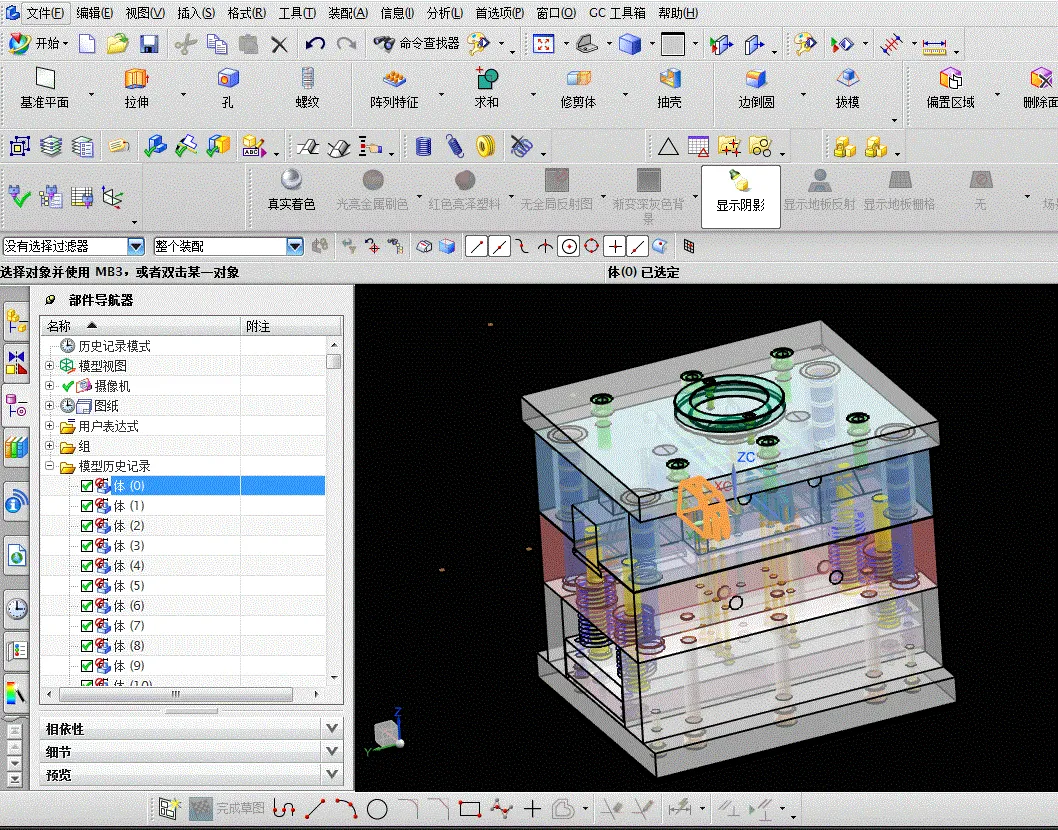Click the 名称 column header
The image size is (1058, 830).
pos(140,326)
